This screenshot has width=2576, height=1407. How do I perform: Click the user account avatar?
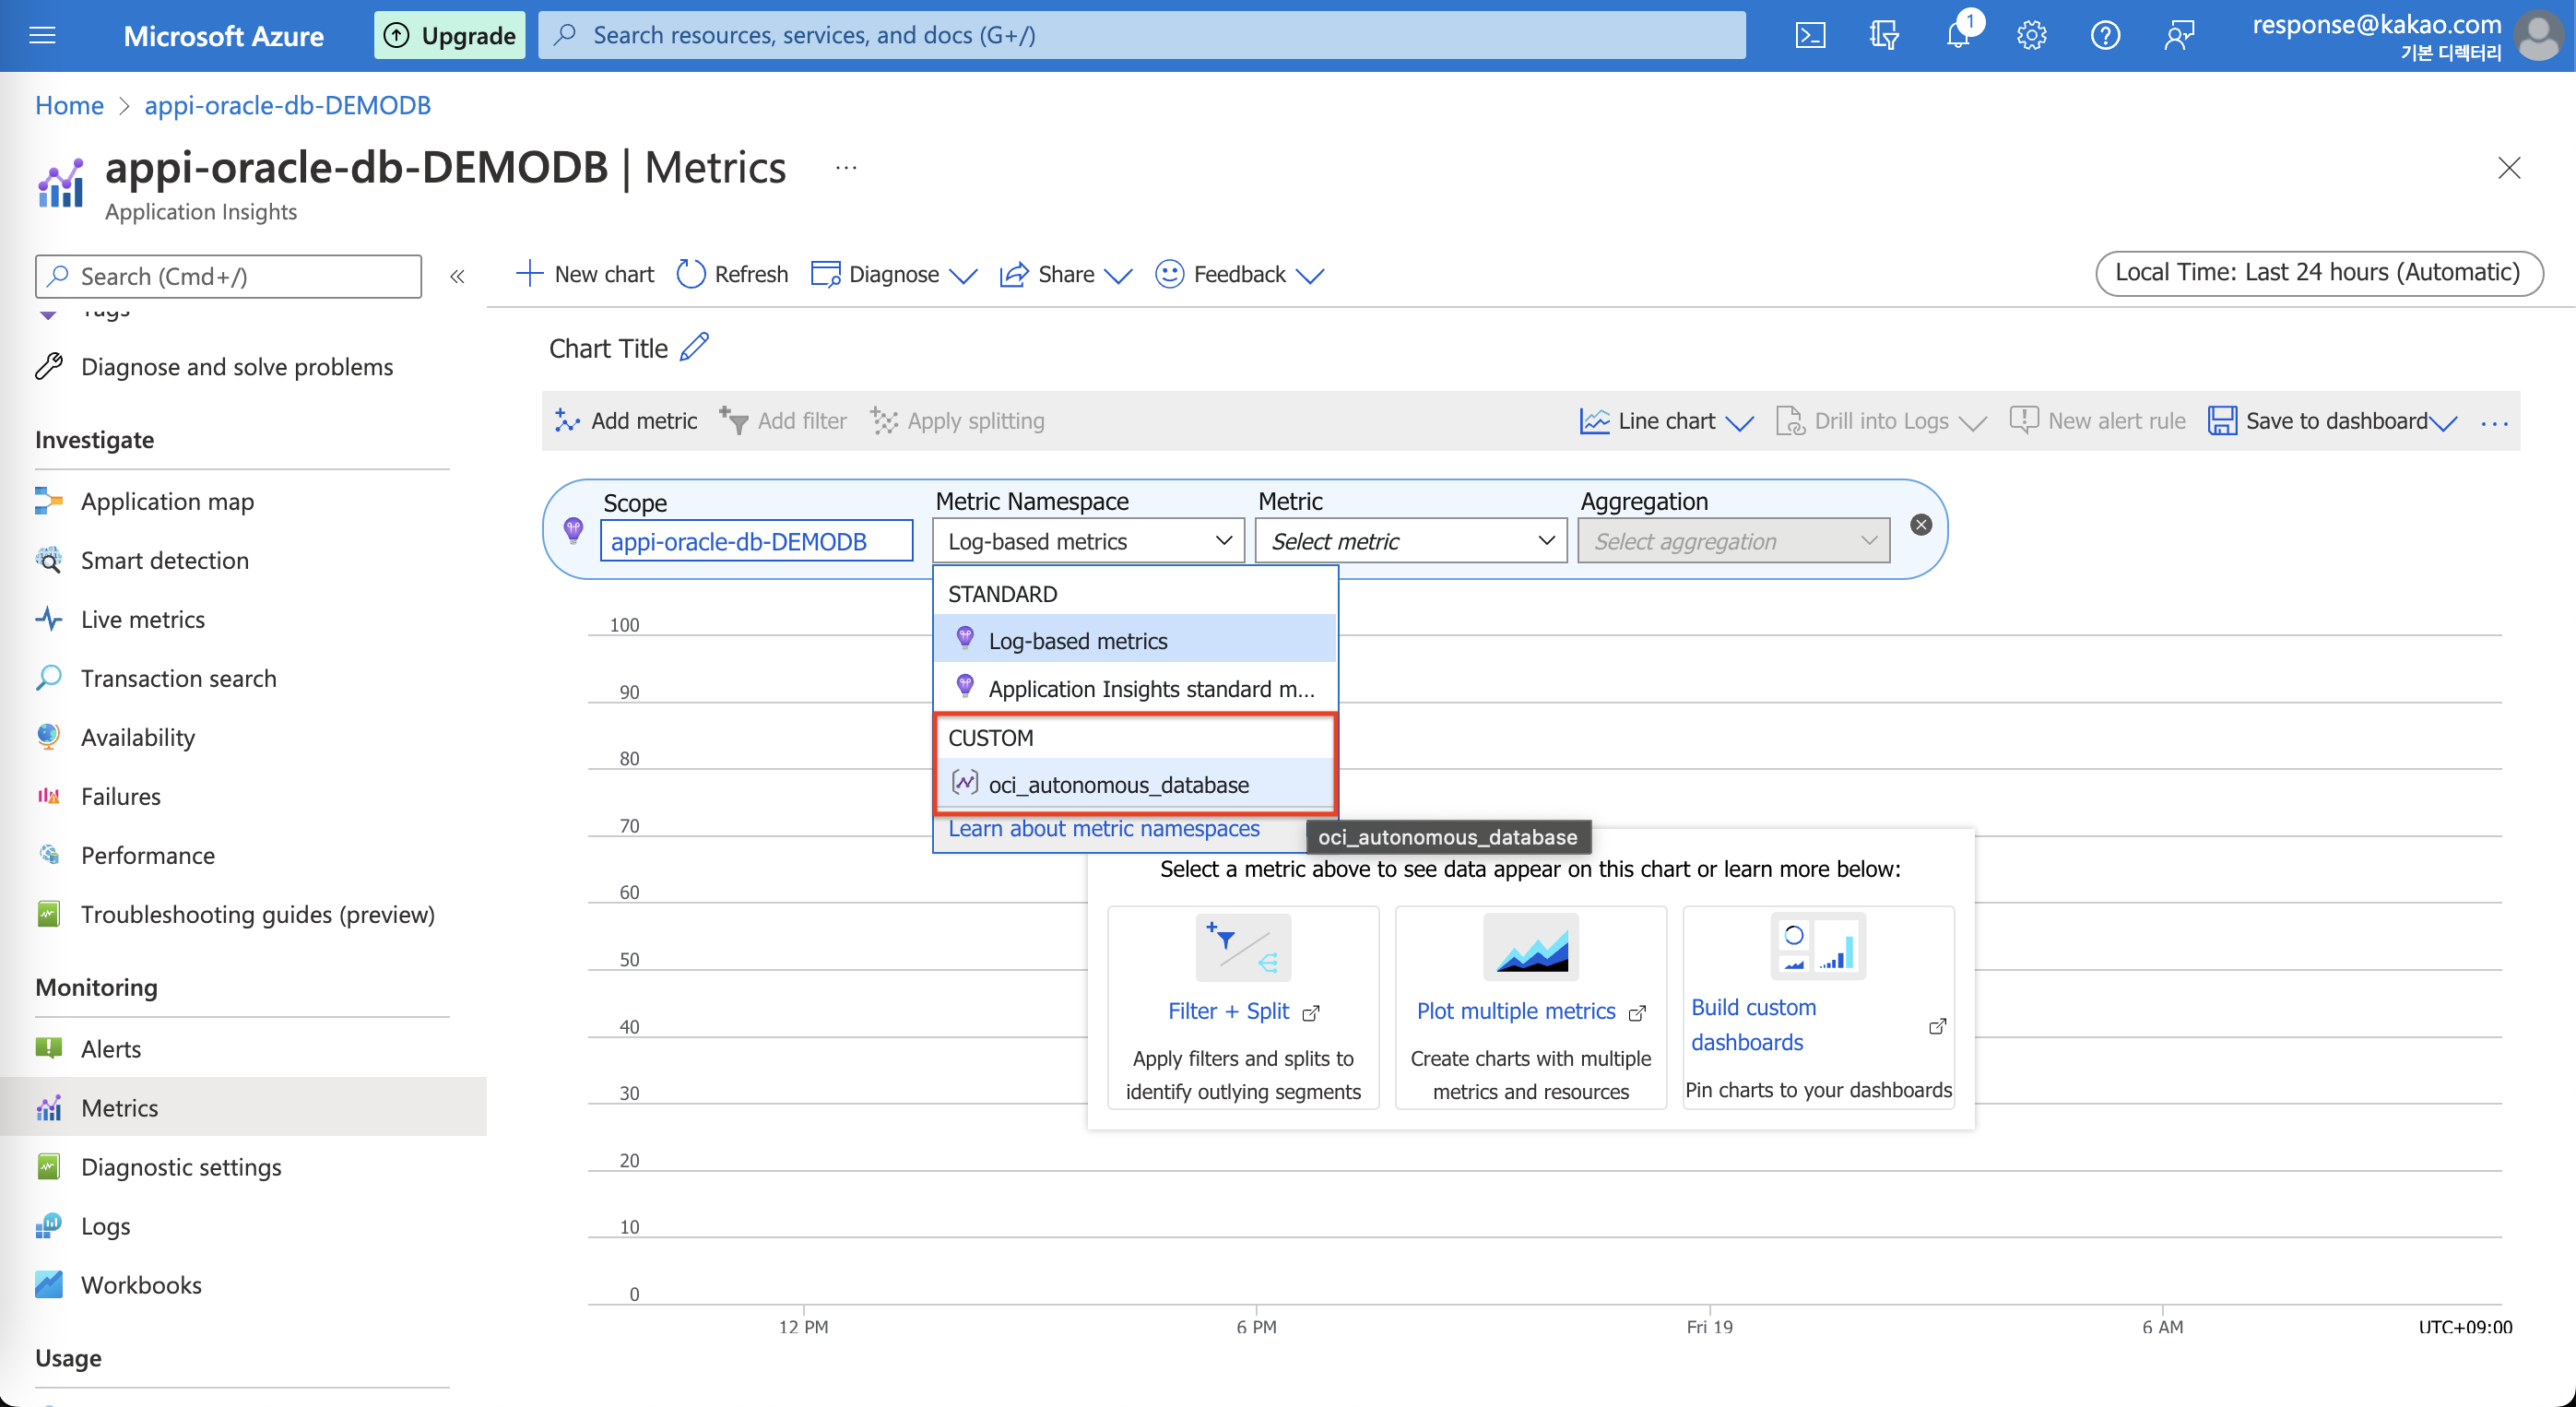point(2537,36)
